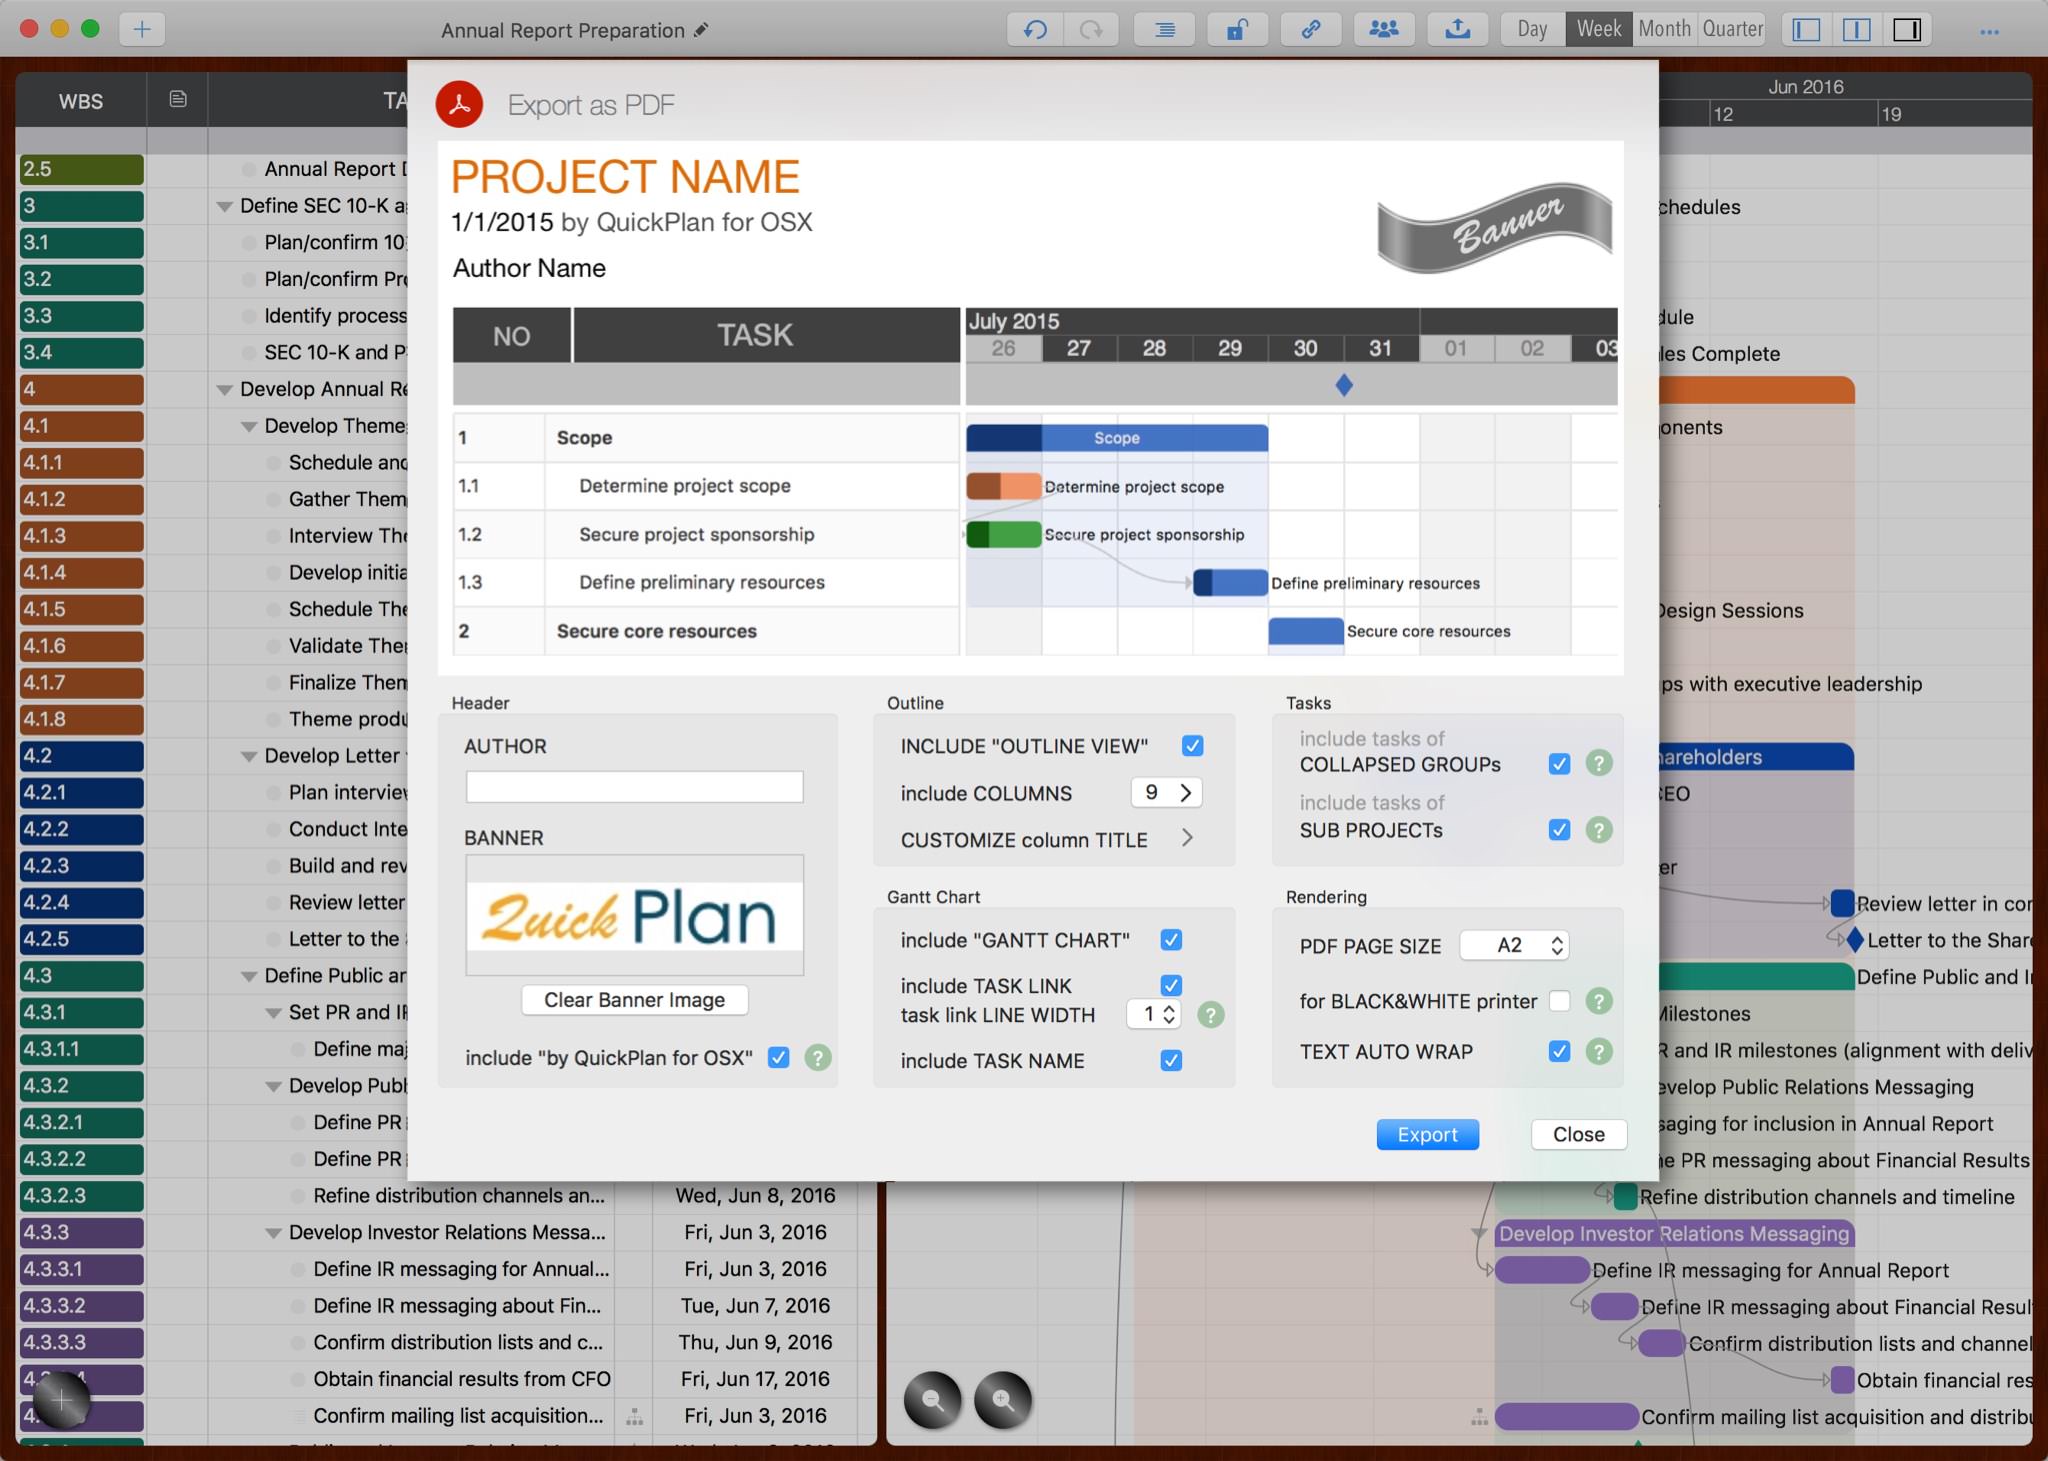
Task: Click the share/export upload icon
Action: coord(1457,29)
